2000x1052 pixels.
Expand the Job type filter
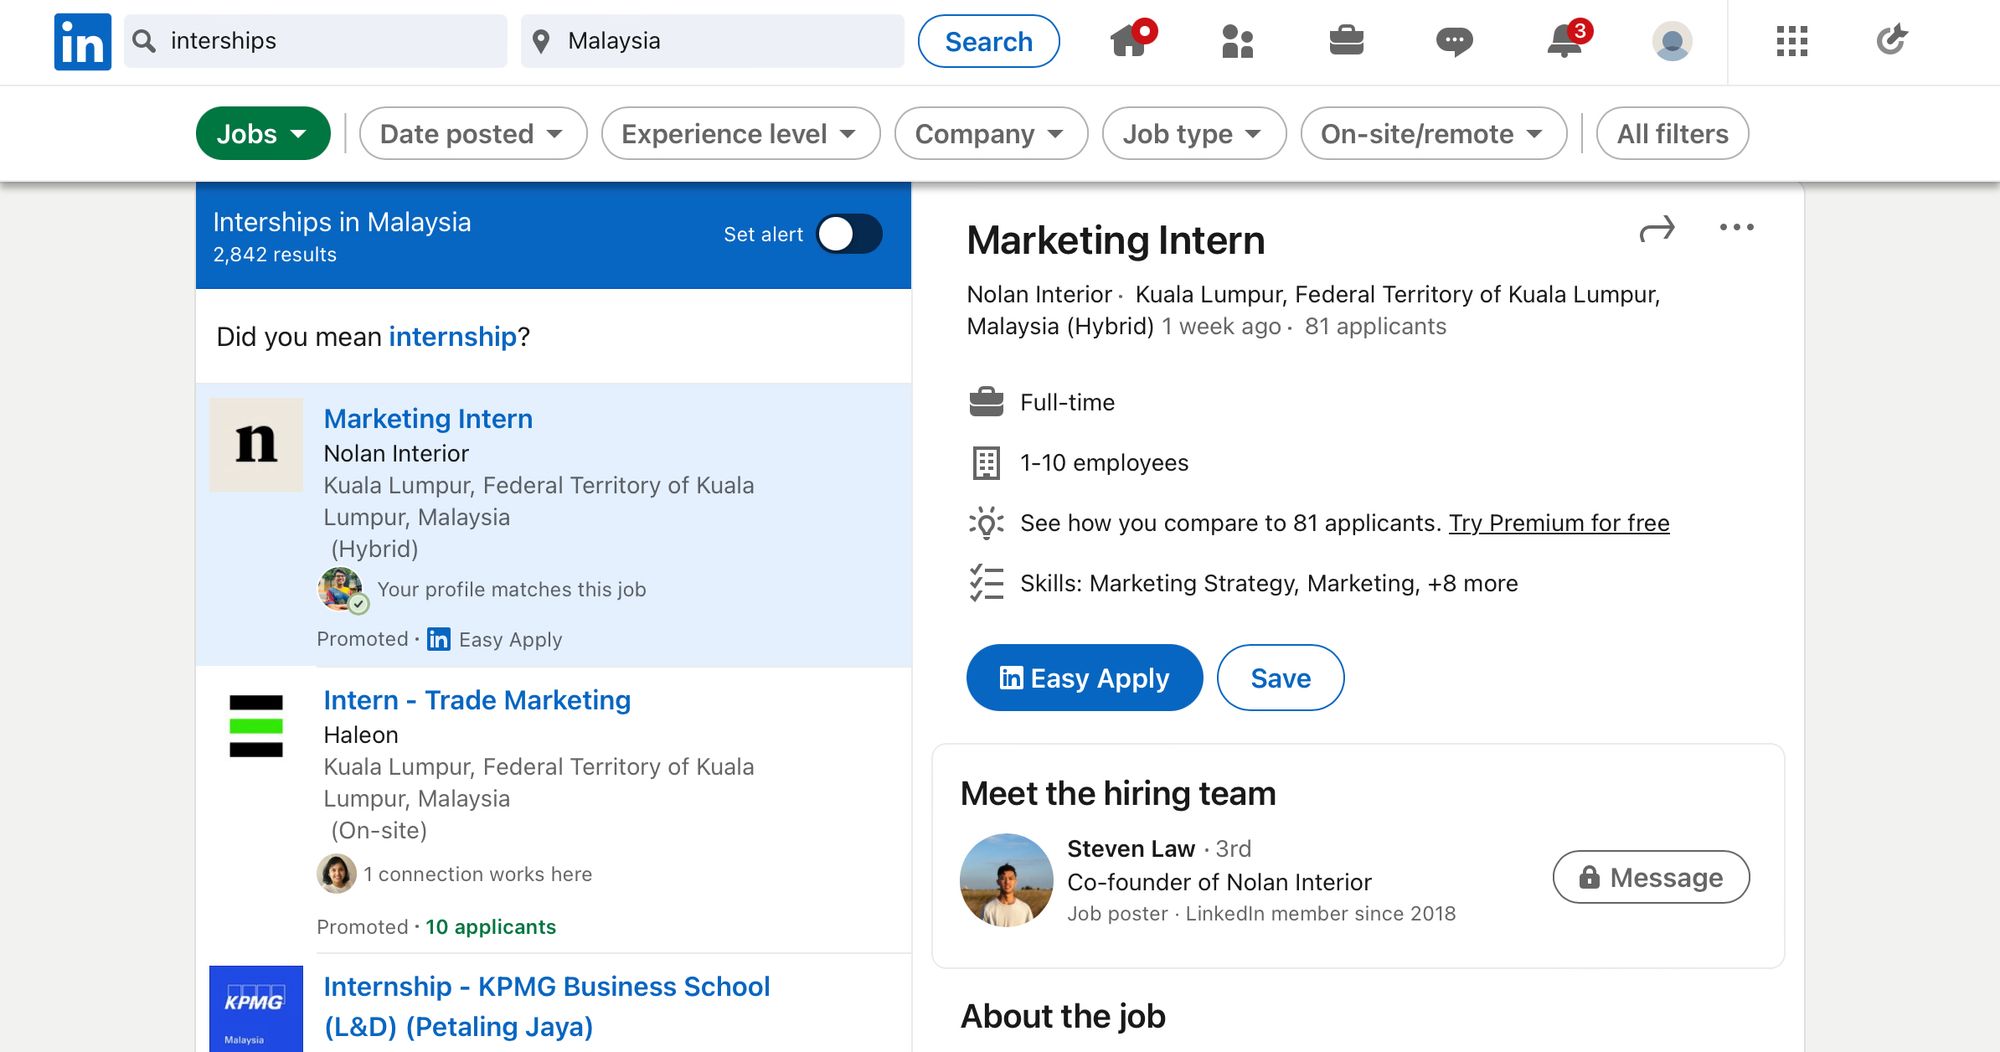tap(1193, 133)
